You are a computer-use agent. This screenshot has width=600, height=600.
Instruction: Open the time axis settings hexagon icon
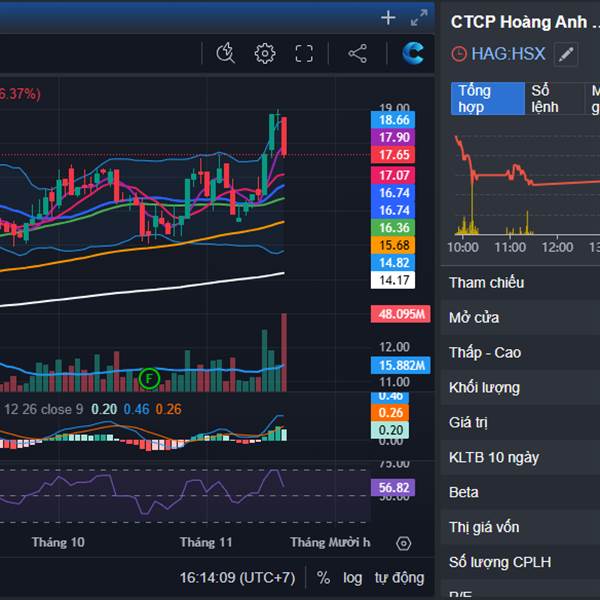pos(404,543)
